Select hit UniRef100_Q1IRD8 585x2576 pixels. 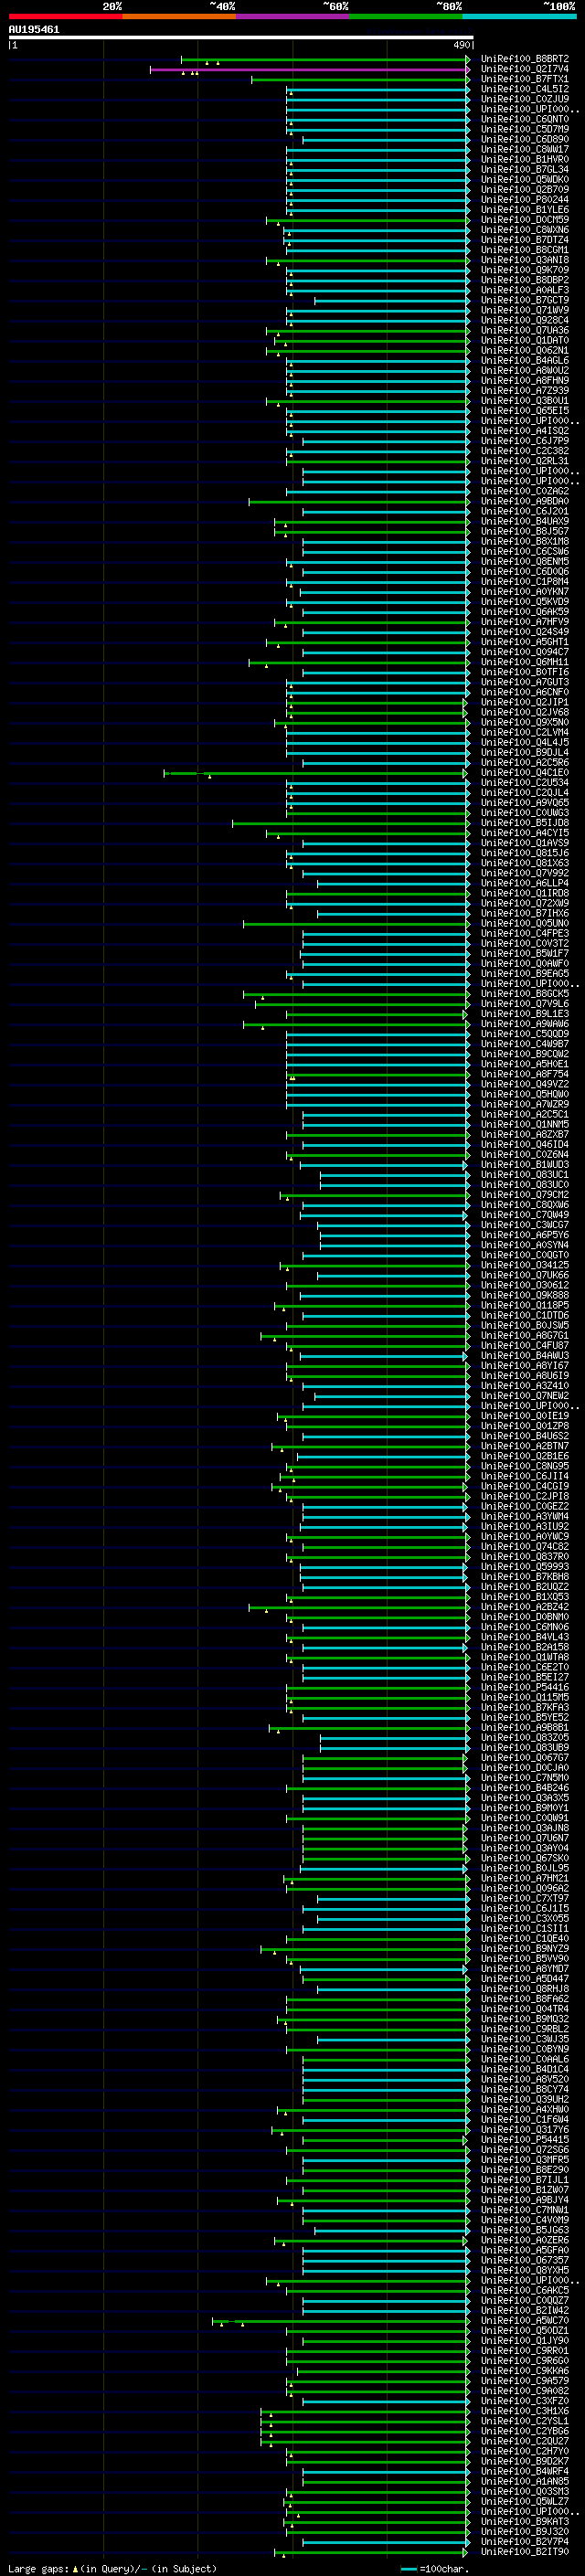(524, 893)
